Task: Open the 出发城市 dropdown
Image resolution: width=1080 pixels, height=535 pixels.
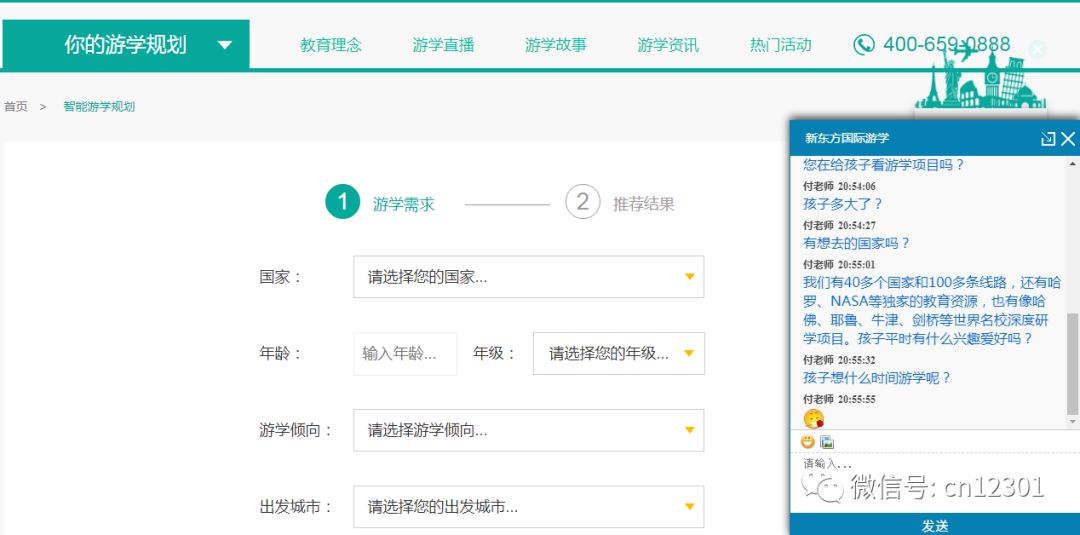Action: point(528,507)
